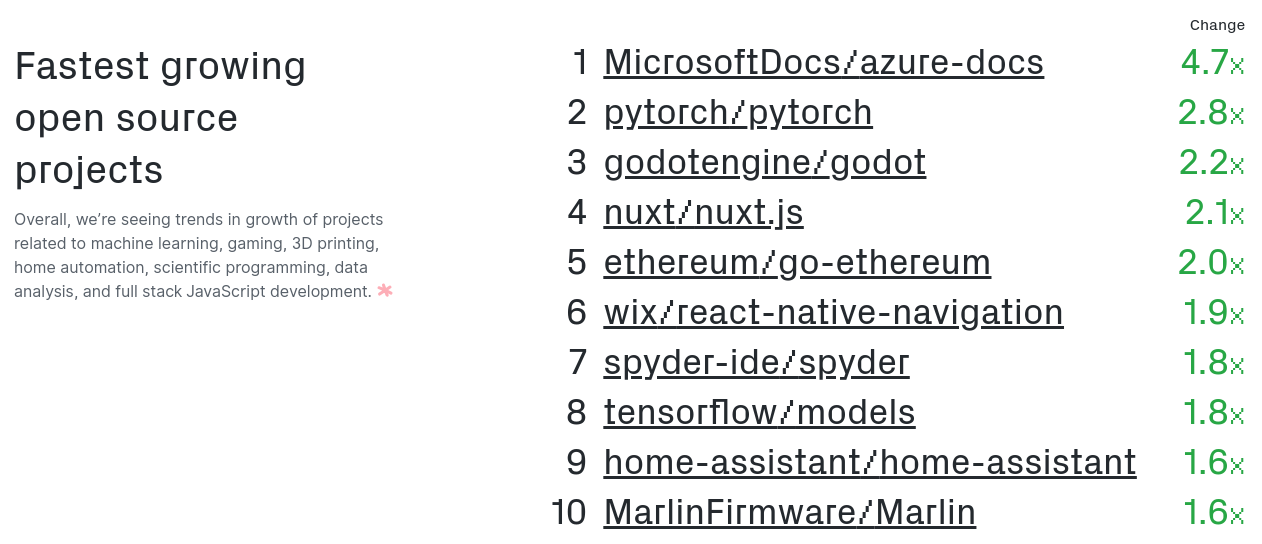Screen dimensions: 1262x544
Task: Open the wix/react-native-navigation link
Action: [x=833, y=312]
